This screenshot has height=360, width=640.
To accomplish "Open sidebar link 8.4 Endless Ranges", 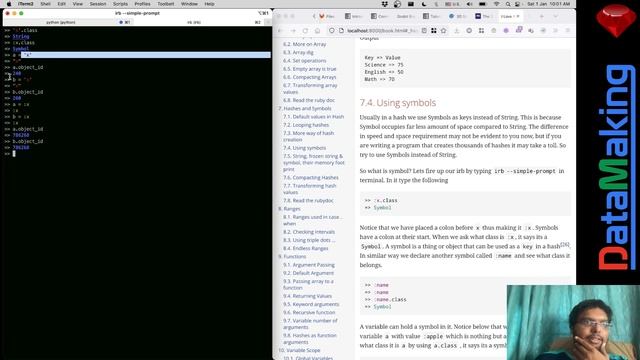I will click(x=306, y=248).
